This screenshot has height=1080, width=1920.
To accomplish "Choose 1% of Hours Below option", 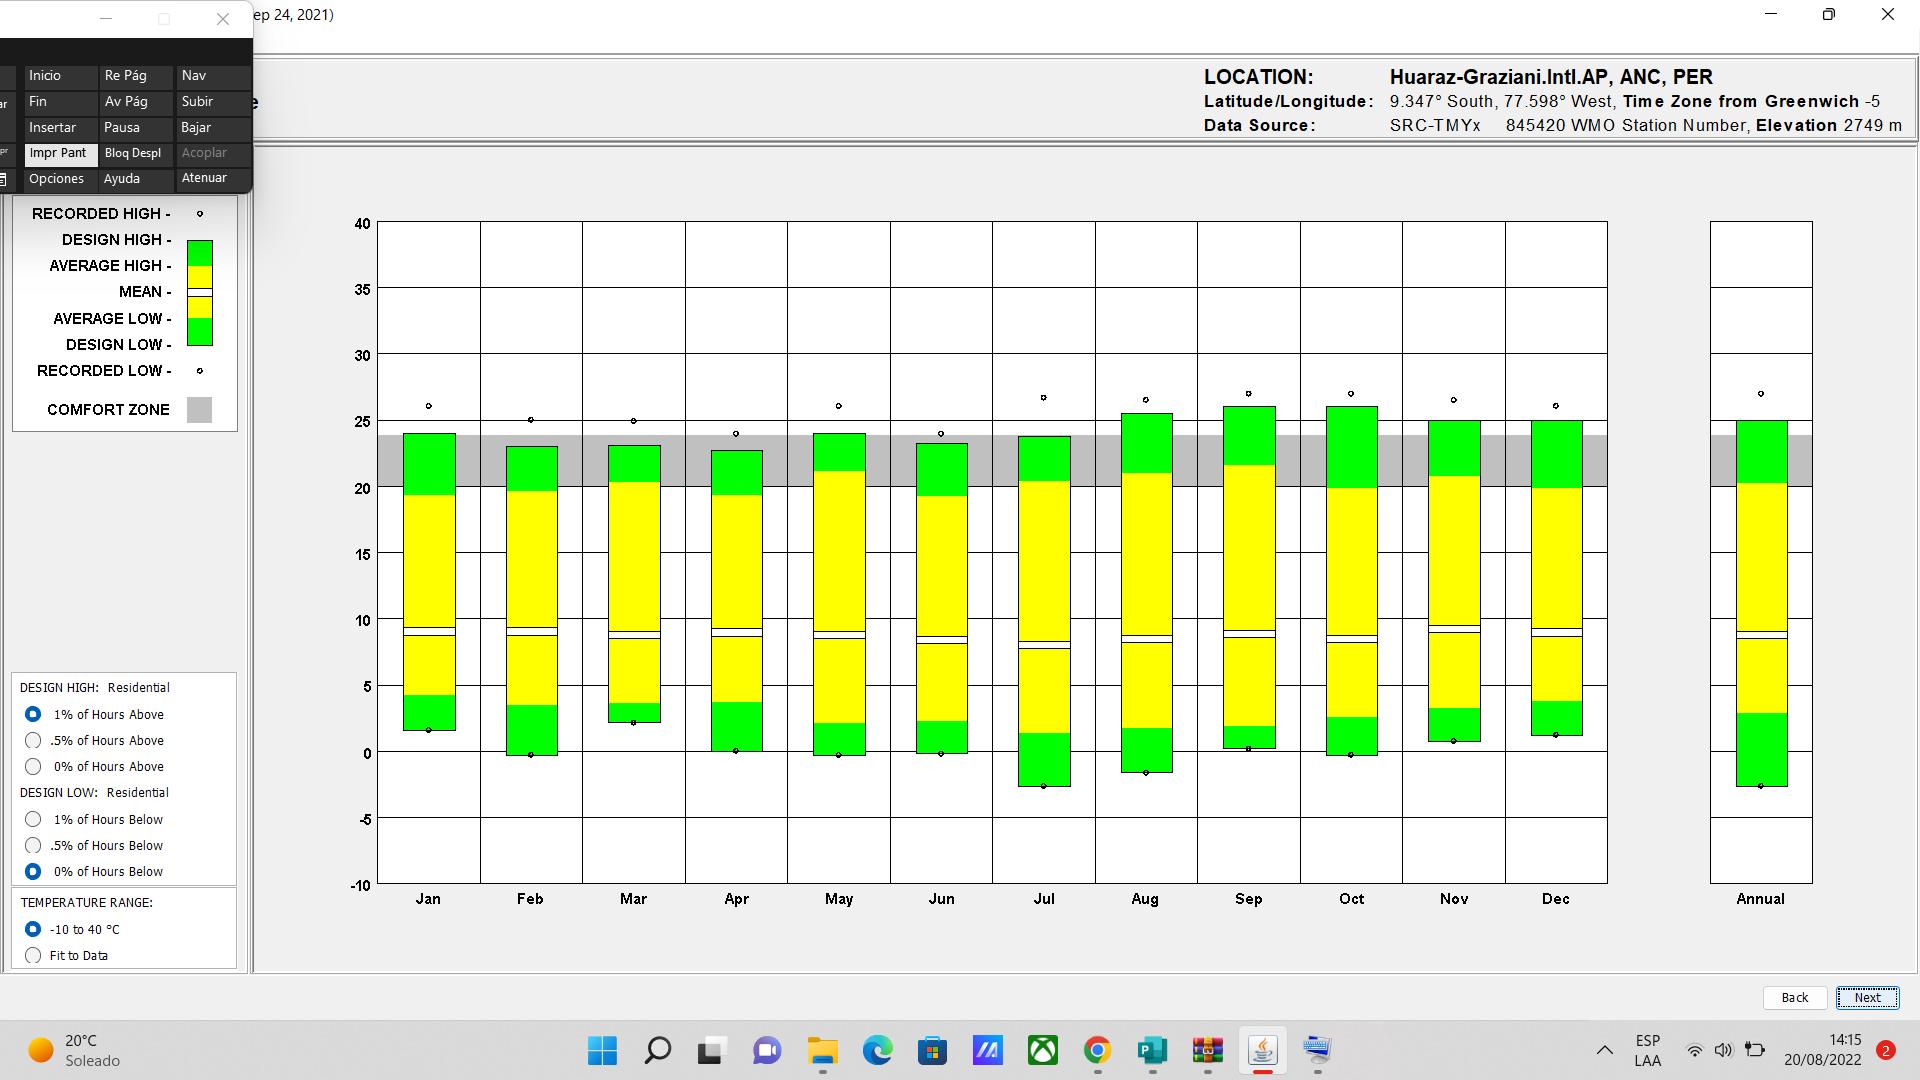I will [x=33, y=820].
